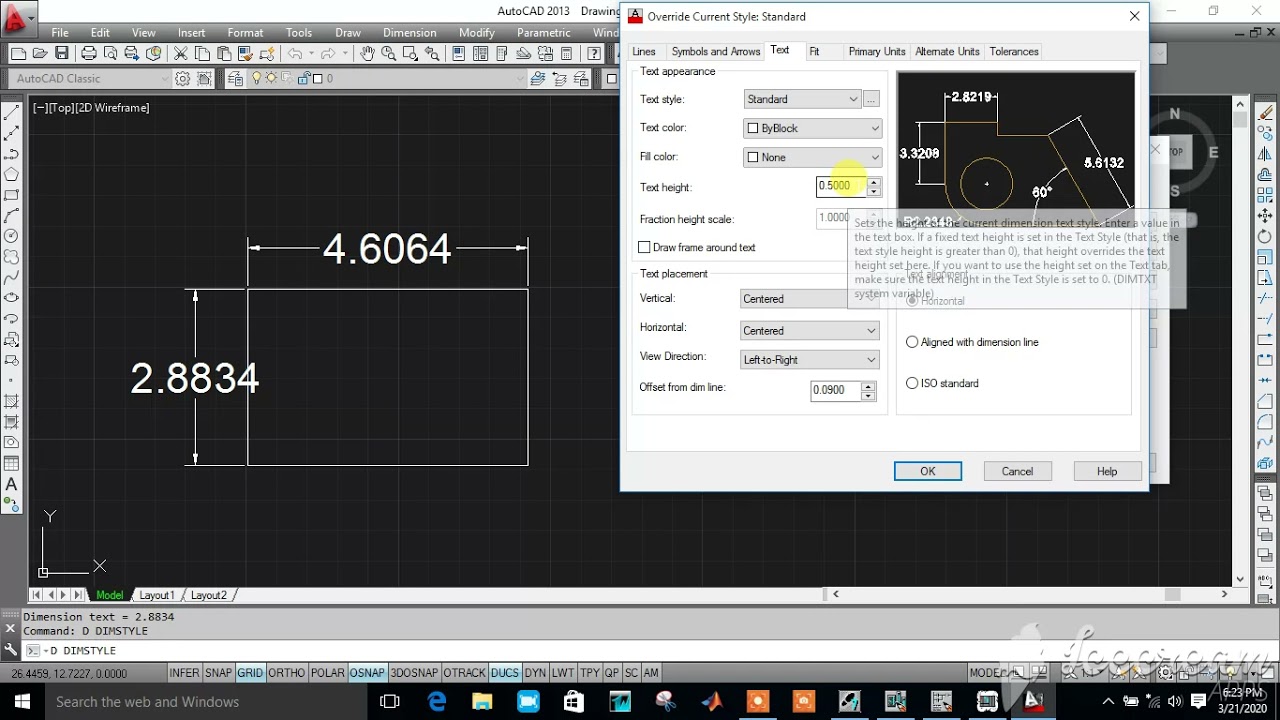Screen dimensions: 1280x720
Task: Switch to the Lines tab
Action: [x=644, y=52]
